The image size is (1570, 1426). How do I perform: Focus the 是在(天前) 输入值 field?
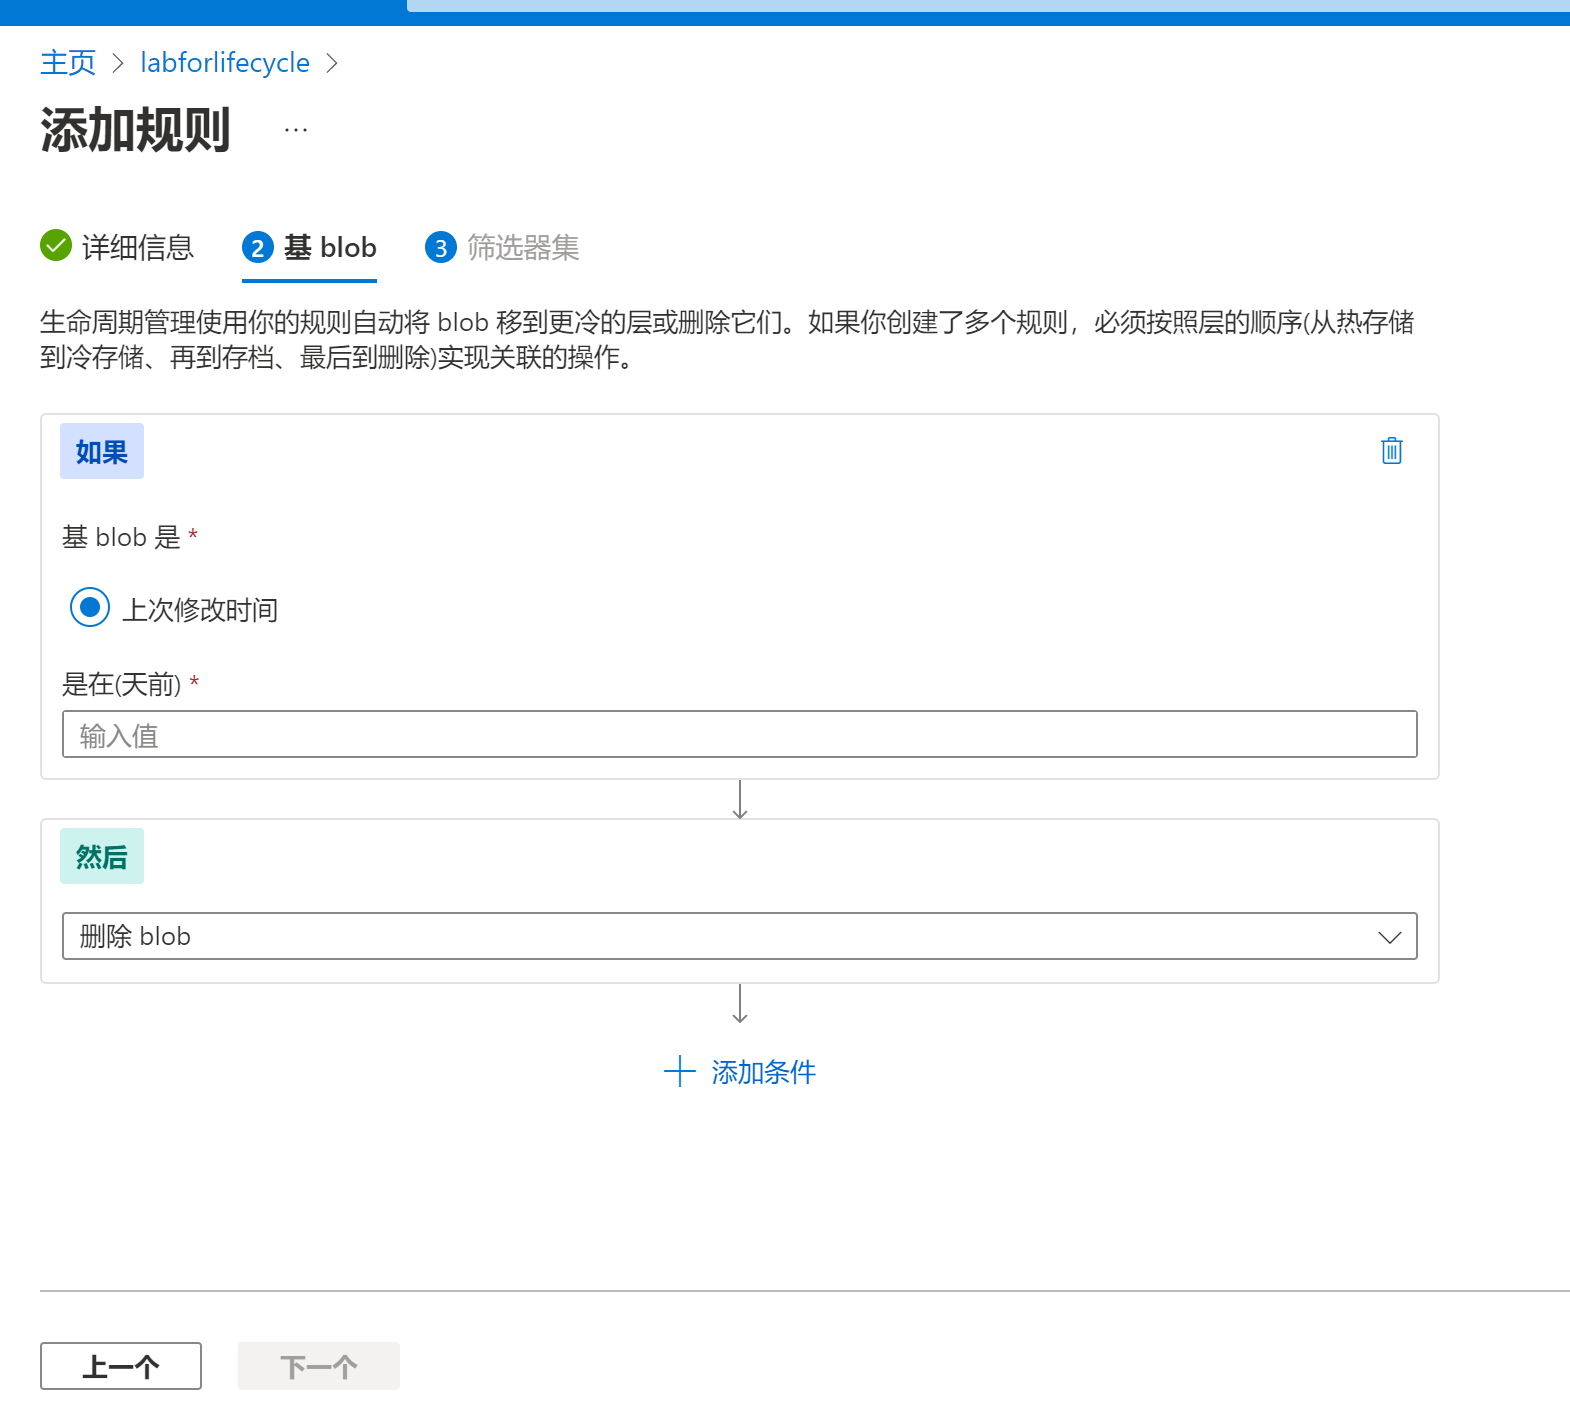739,734
